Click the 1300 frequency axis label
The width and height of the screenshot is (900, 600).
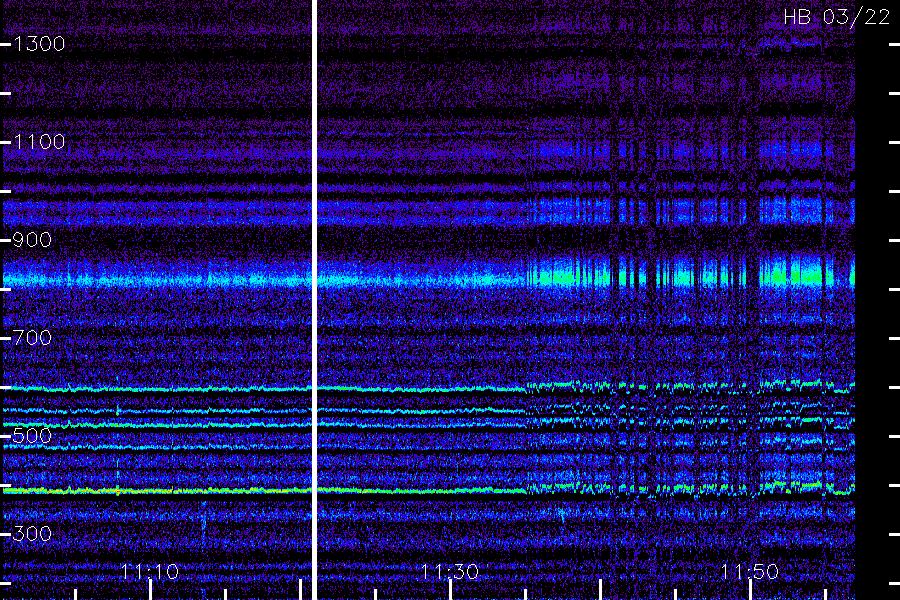pyautogui.click(x=39, y=44)
